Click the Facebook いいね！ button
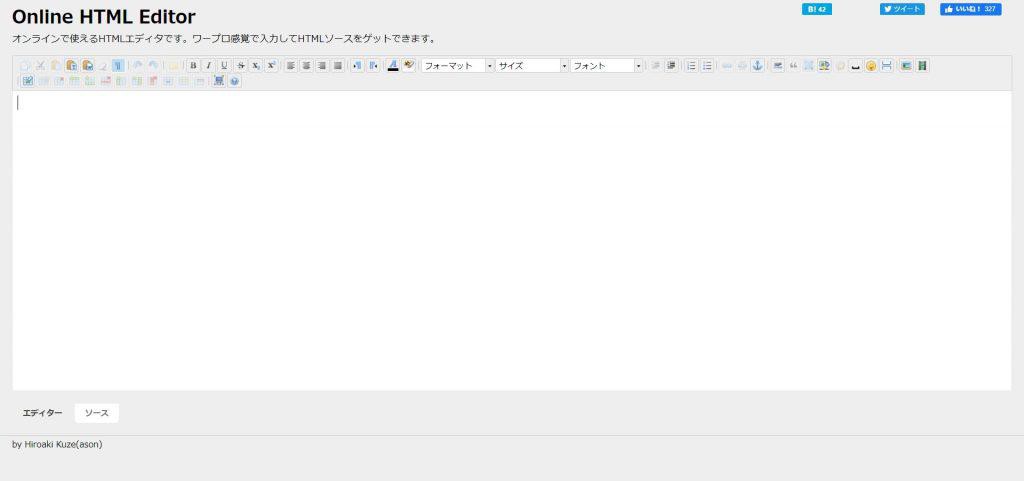The width and height of the screenshot is (1024, 481). pos(970,9)
